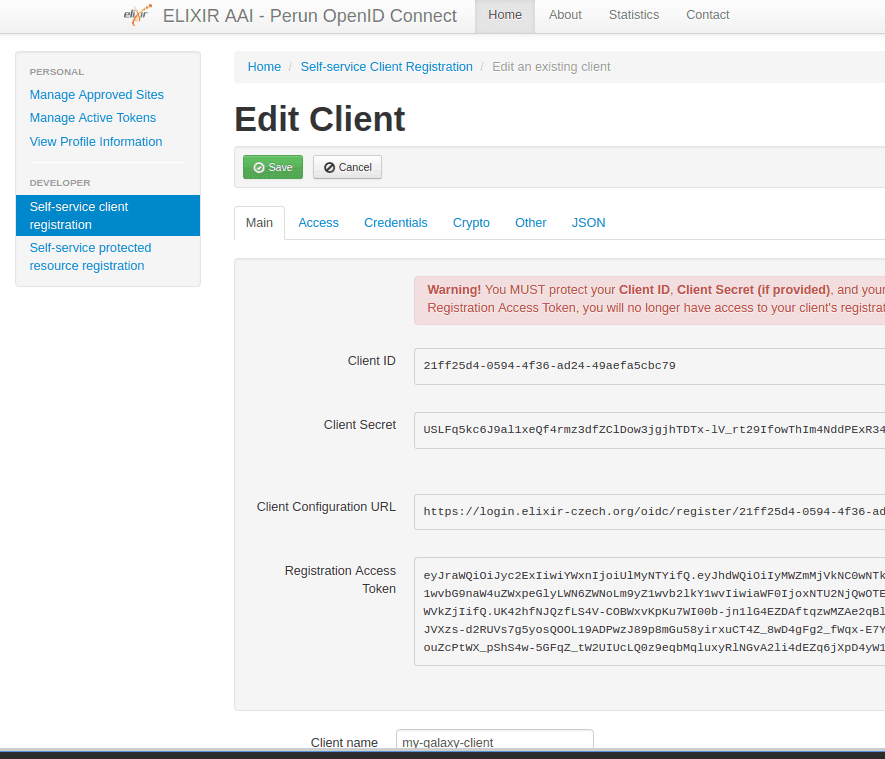Click Home in the breadcrumb
The height and width of the screenshot is (759, 885).
click(x=264, y=67)
